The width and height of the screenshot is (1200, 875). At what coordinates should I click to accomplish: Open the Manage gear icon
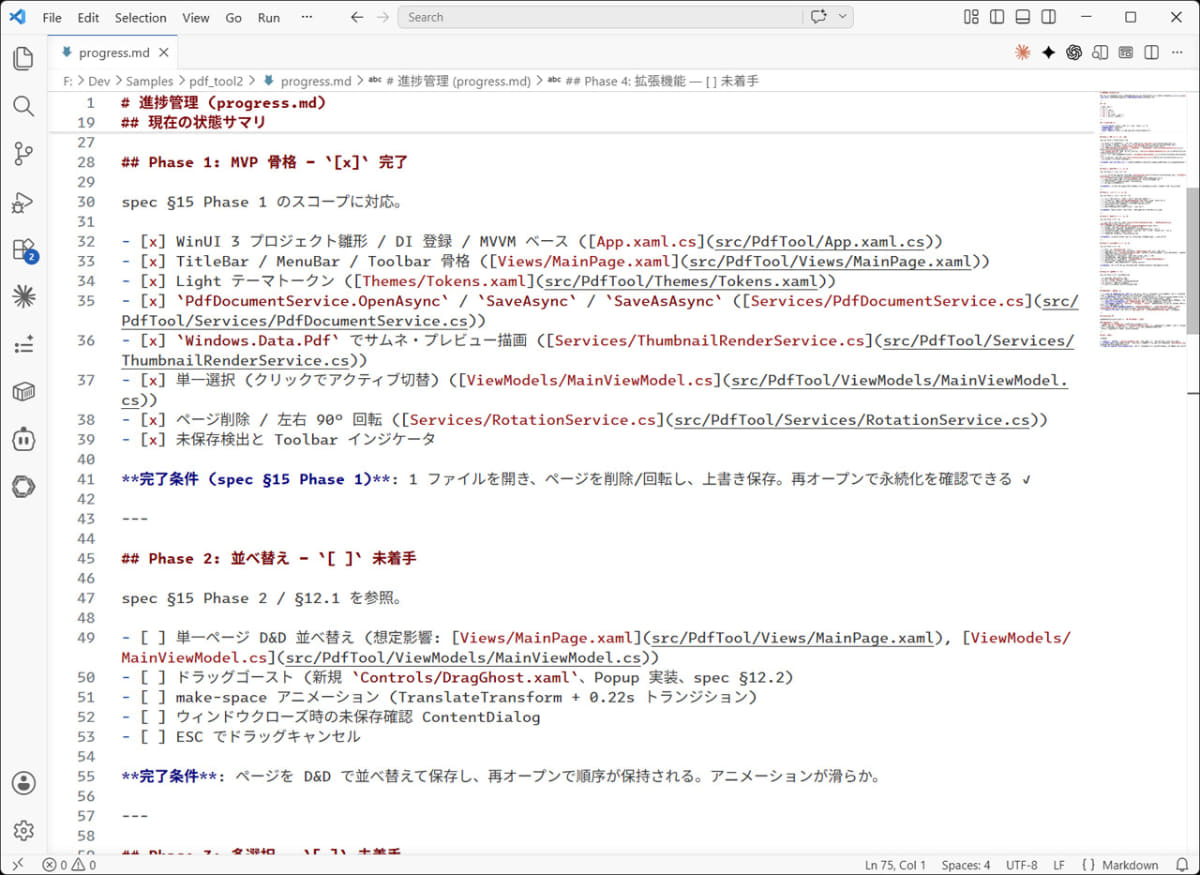23,830
